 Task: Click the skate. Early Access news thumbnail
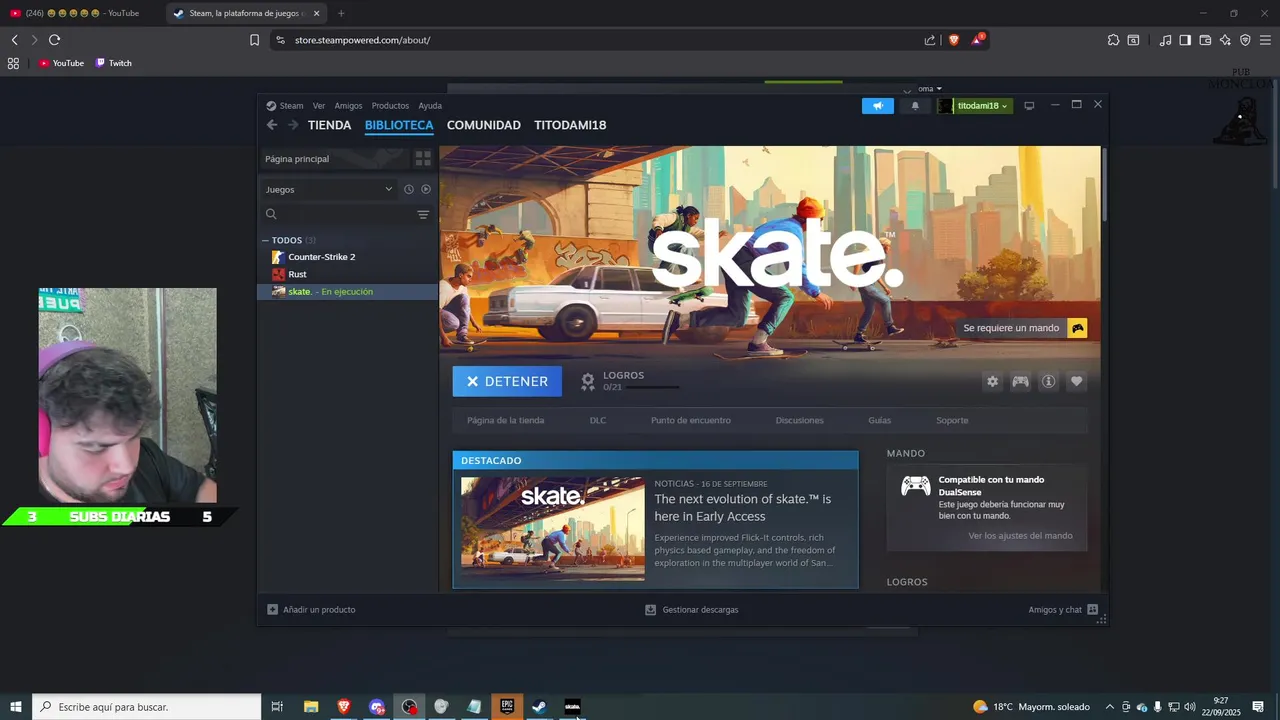[553, 528]
